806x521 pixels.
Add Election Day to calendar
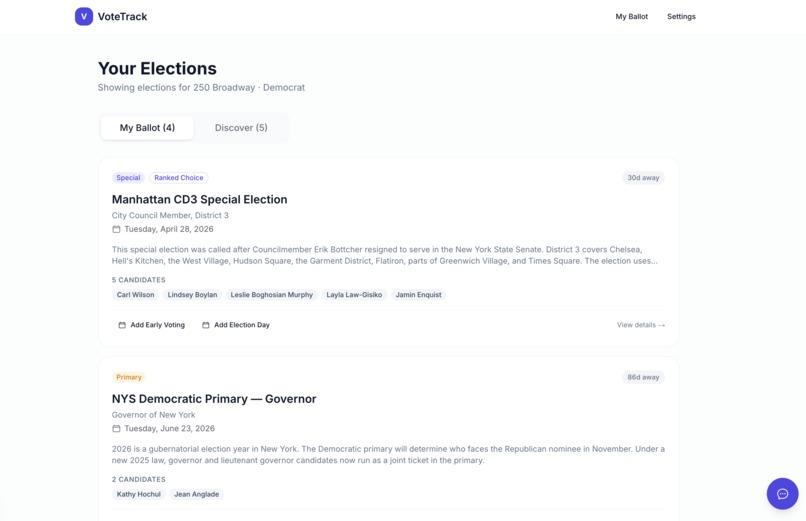tap(236, 325)
